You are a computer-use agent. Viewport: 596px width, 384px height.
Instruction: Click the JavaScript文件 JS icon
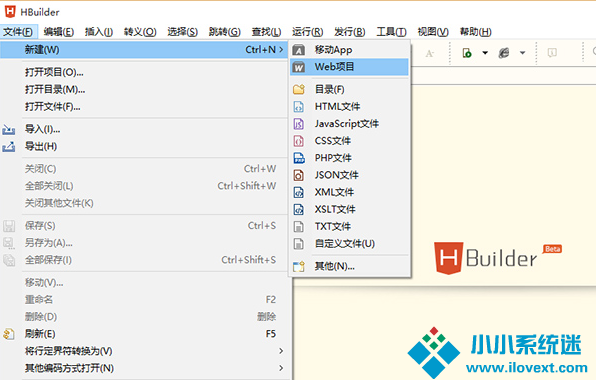pyautogui.click(x=299, y=124)
